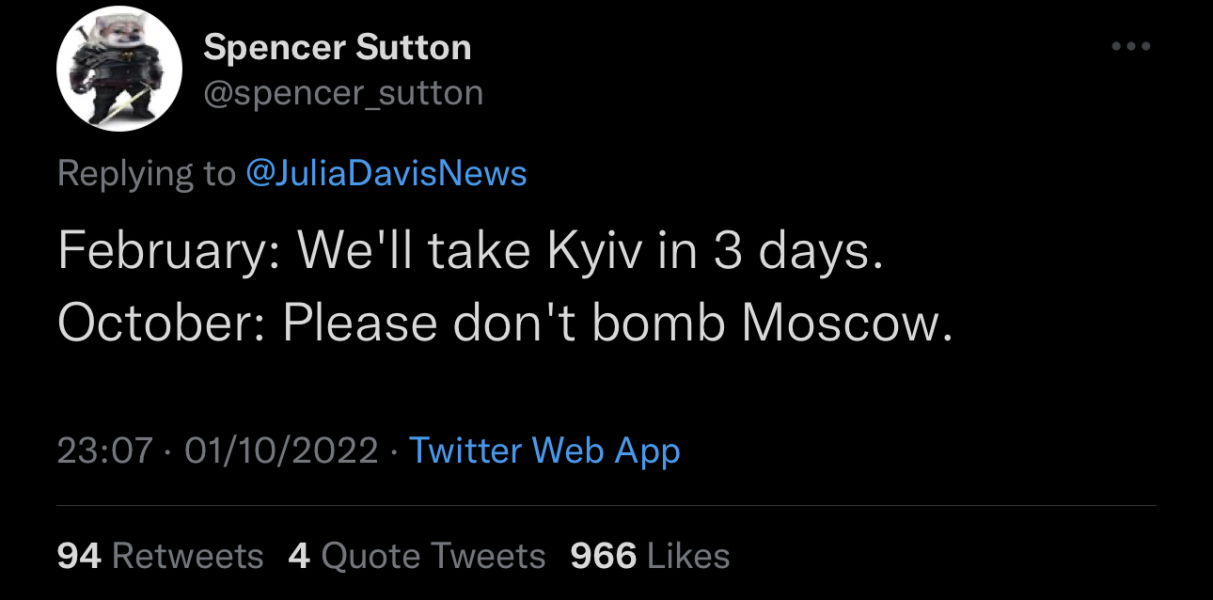This screenshot has height=600, width=1213.
Task: Click the Retweets count number 94
Action: tap(80, 556)
